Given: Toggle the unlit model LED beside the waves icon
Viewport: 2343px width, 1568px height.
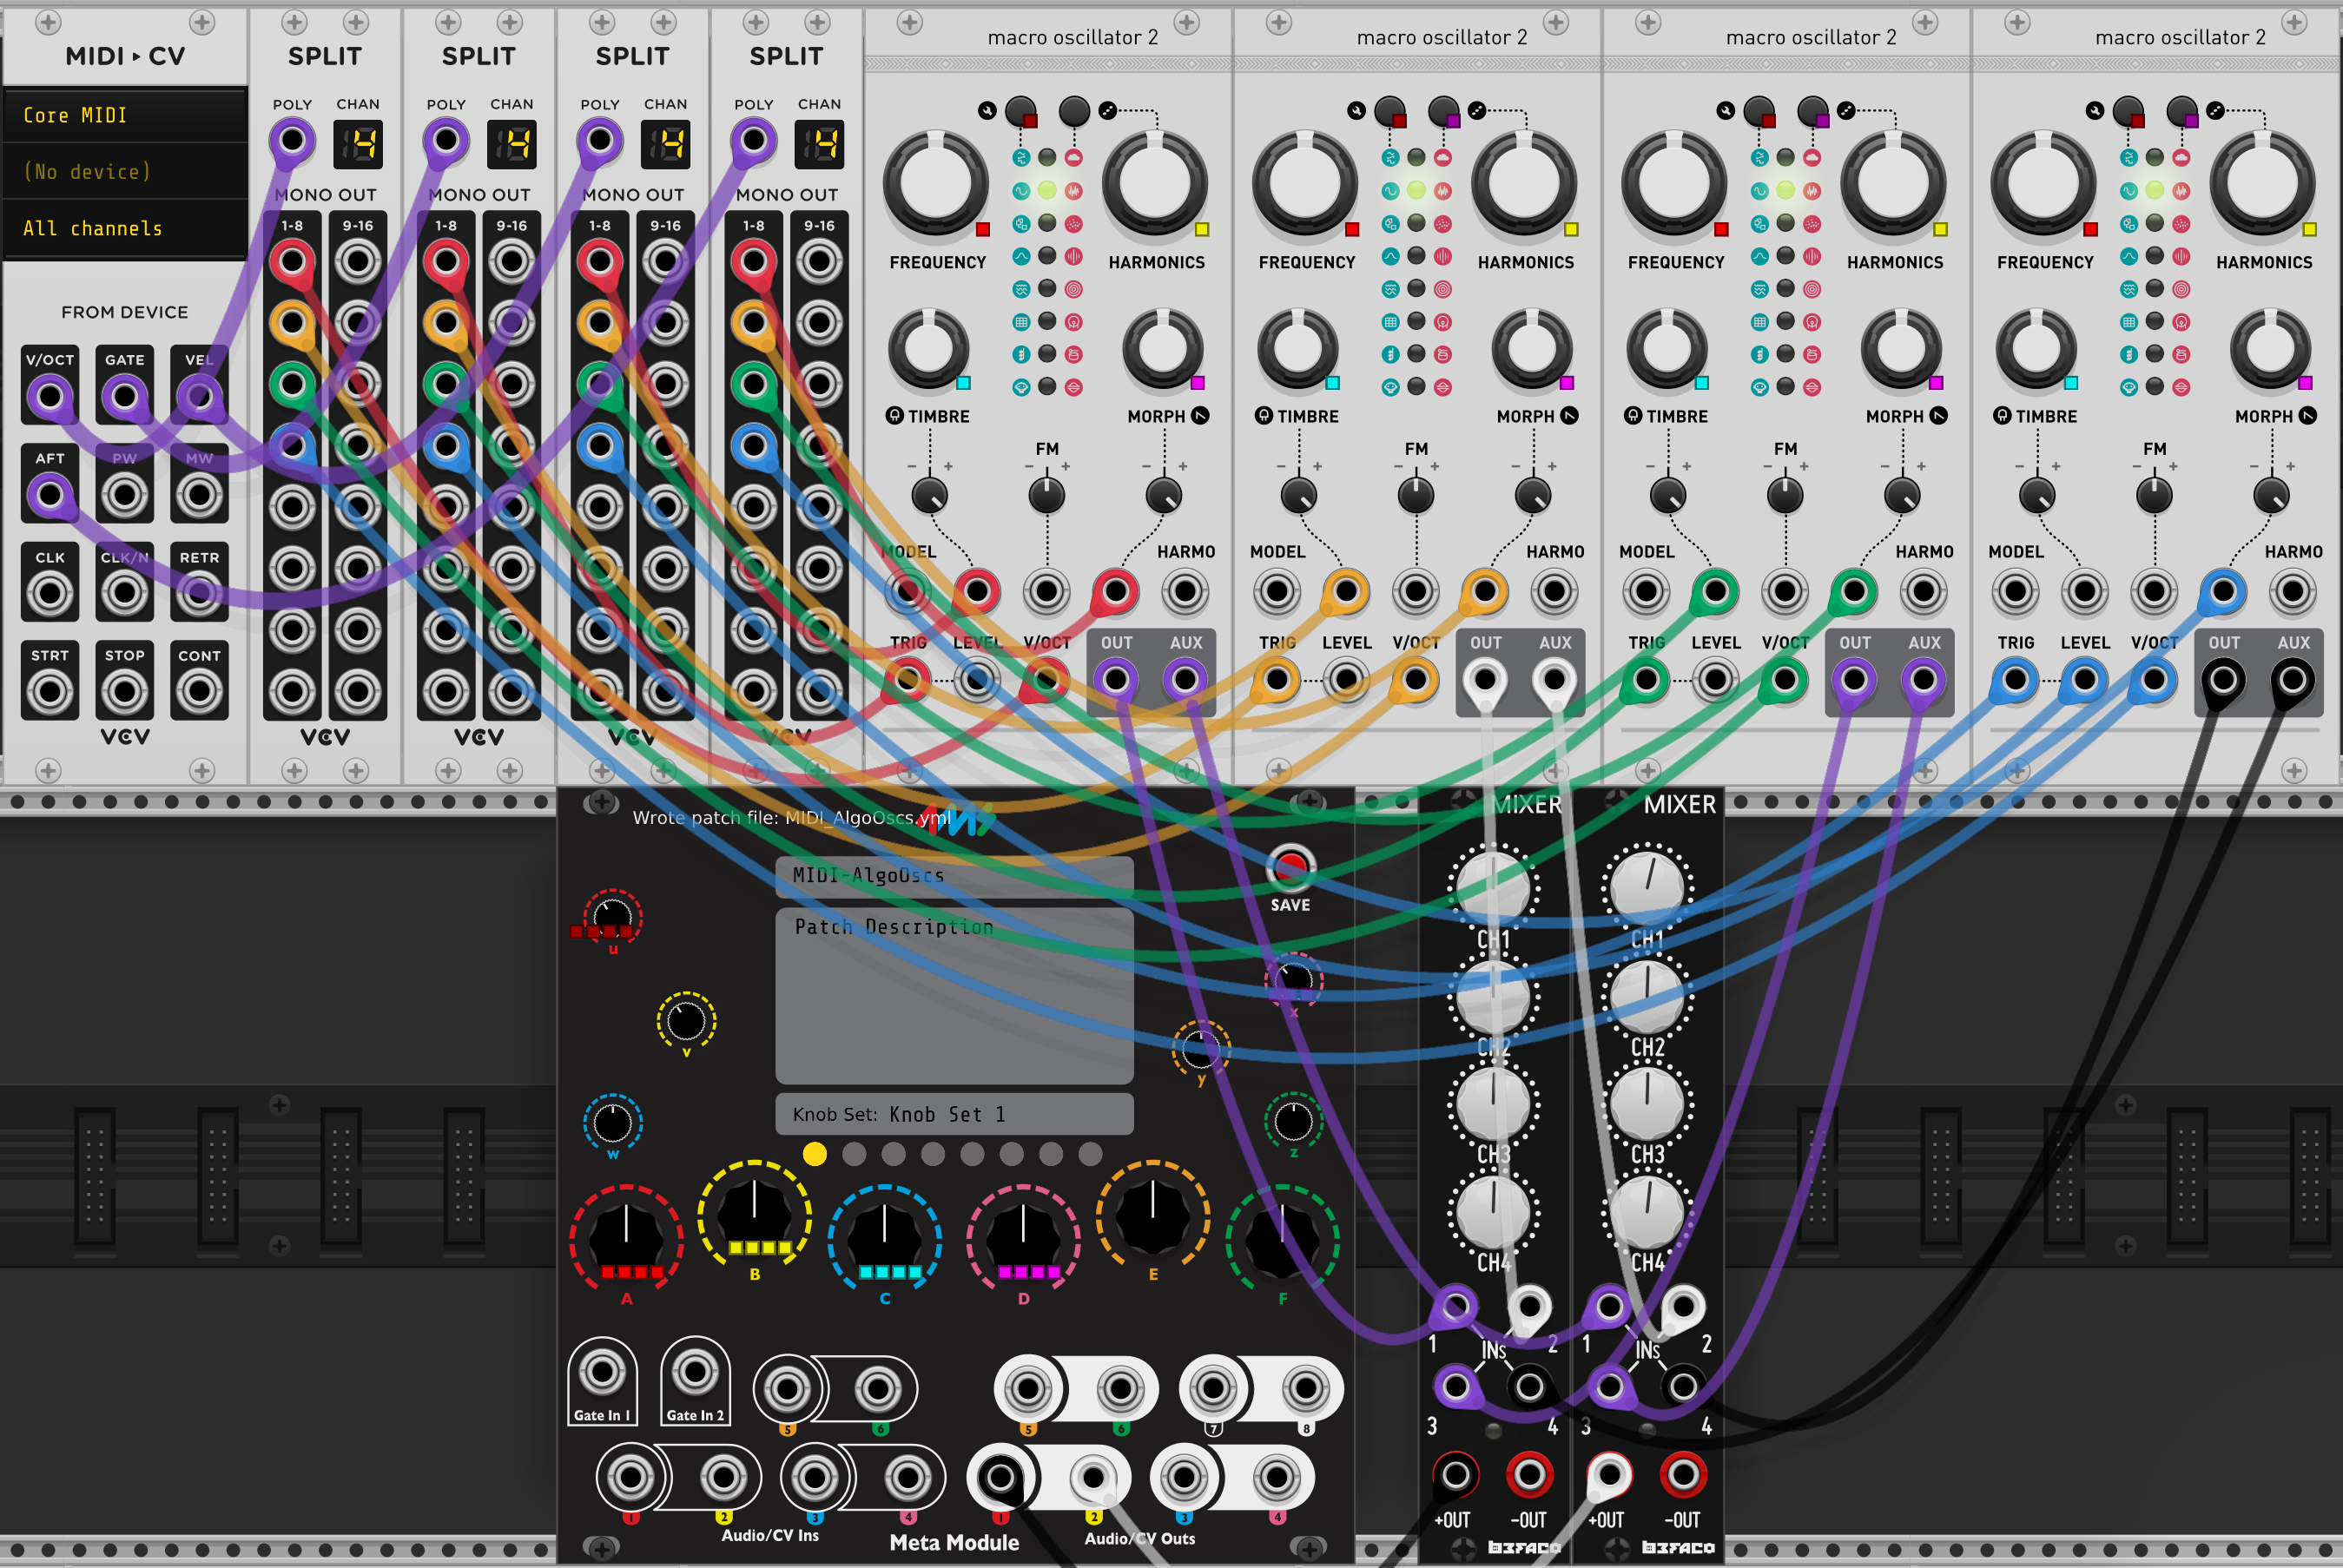Looking at the screenshot, I should [1048, 287].
